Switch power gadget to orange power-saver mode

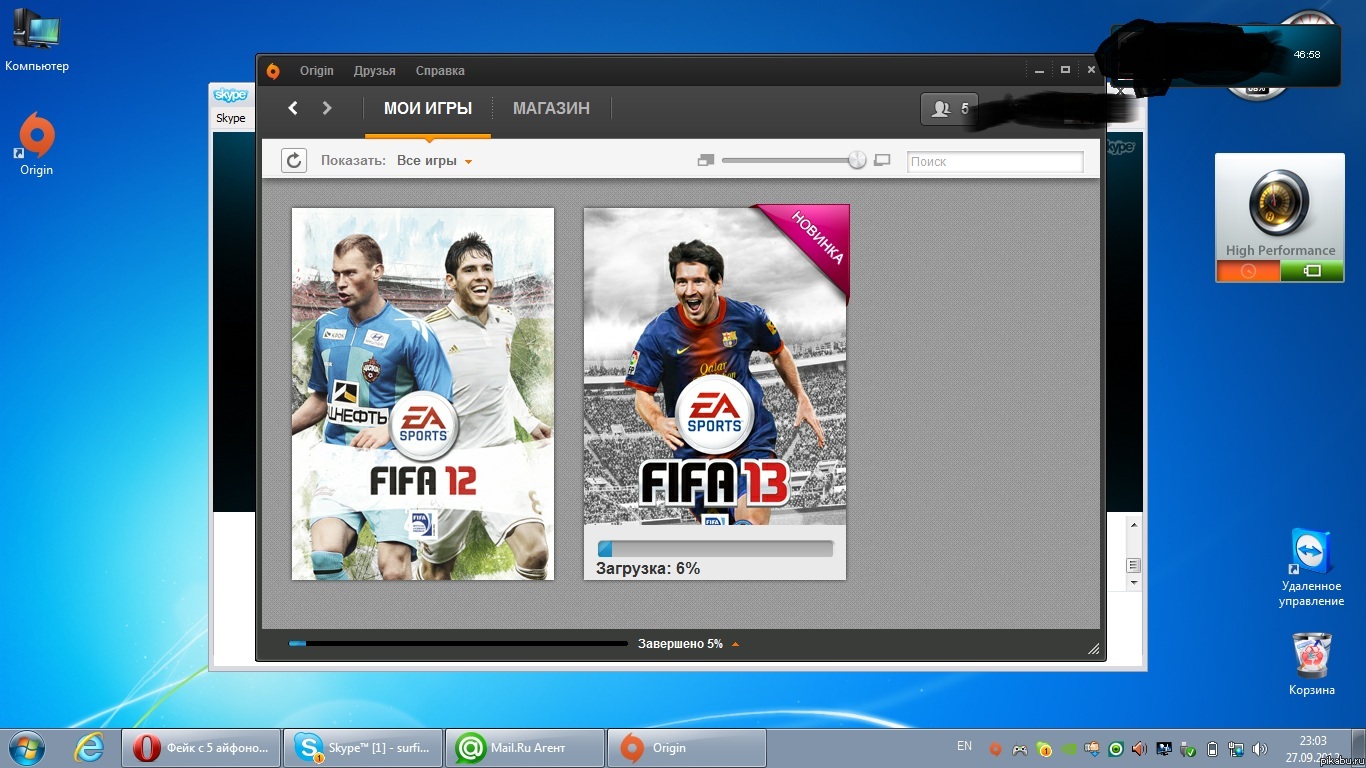[x=1248, y=271]
